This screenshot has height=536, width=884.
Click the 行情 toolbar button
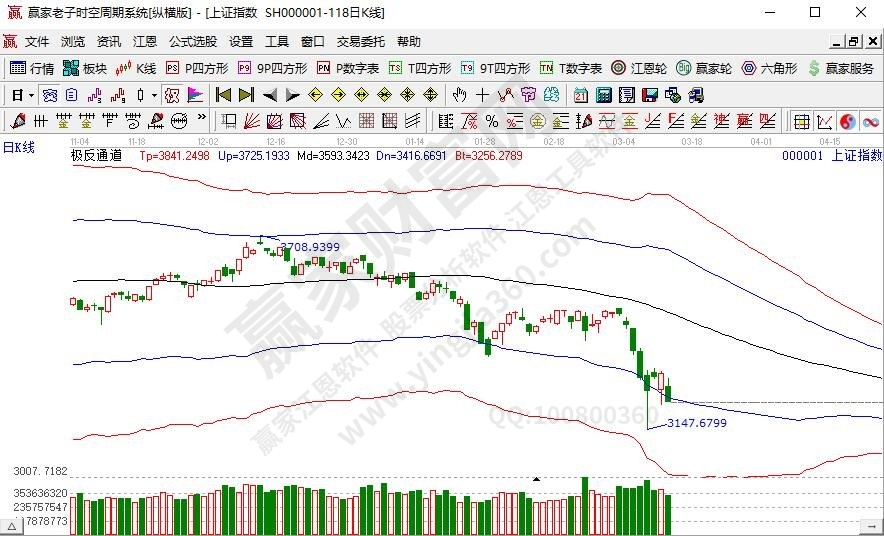(32, 68)
